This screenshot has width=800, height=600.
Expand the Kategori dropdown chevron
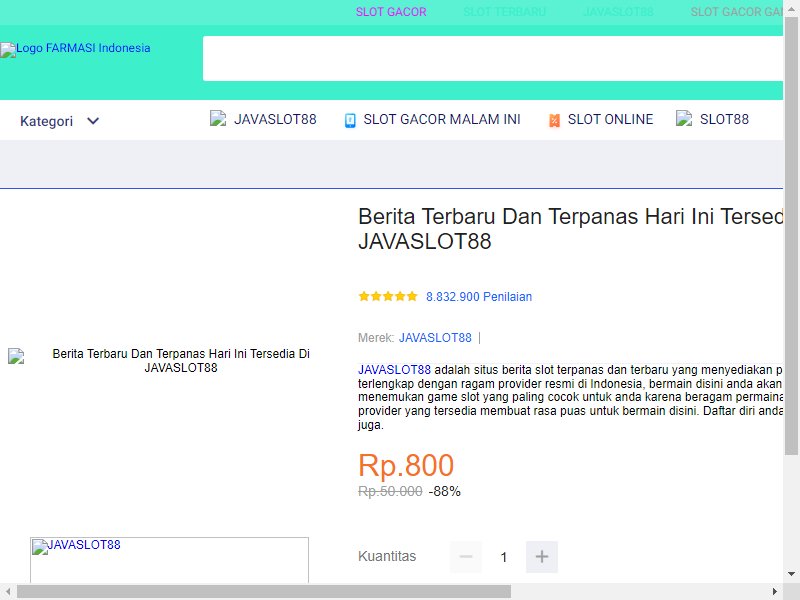point(93,121)
